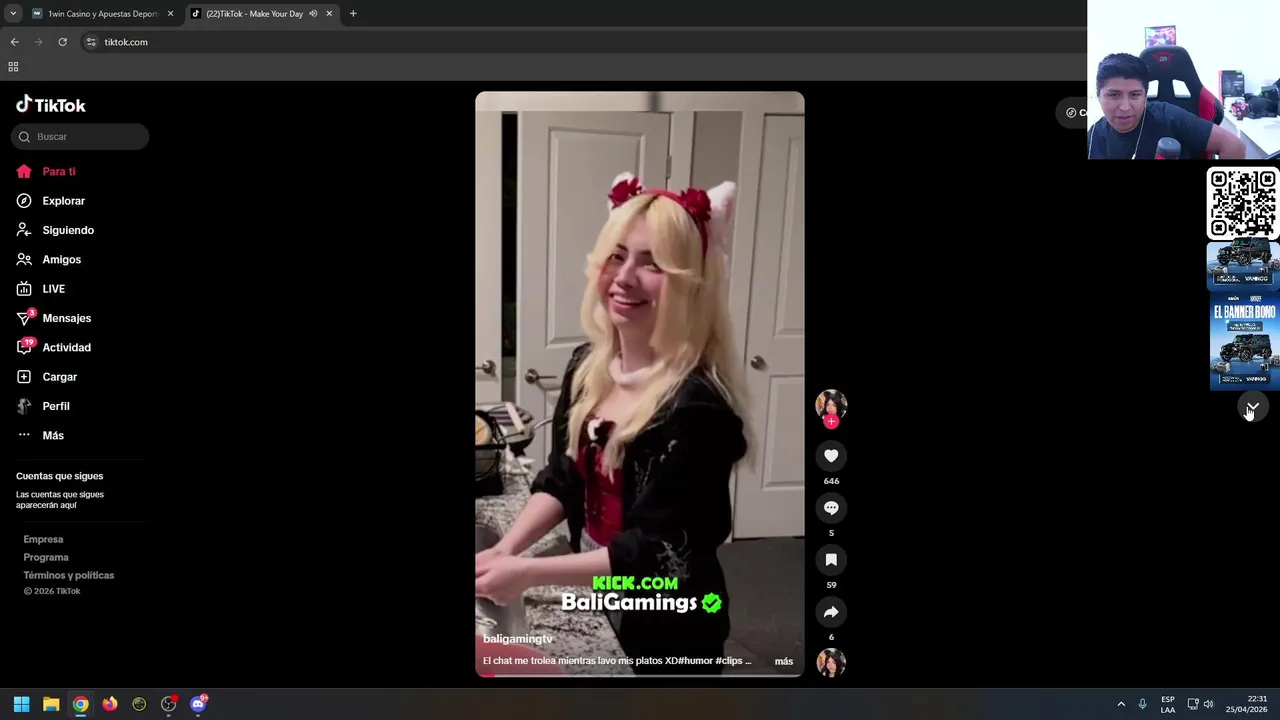Image resolution: width=1280 pixels, height=720 pixels.
Task: Open Términos y políticas link
Action: pos(69,576)
